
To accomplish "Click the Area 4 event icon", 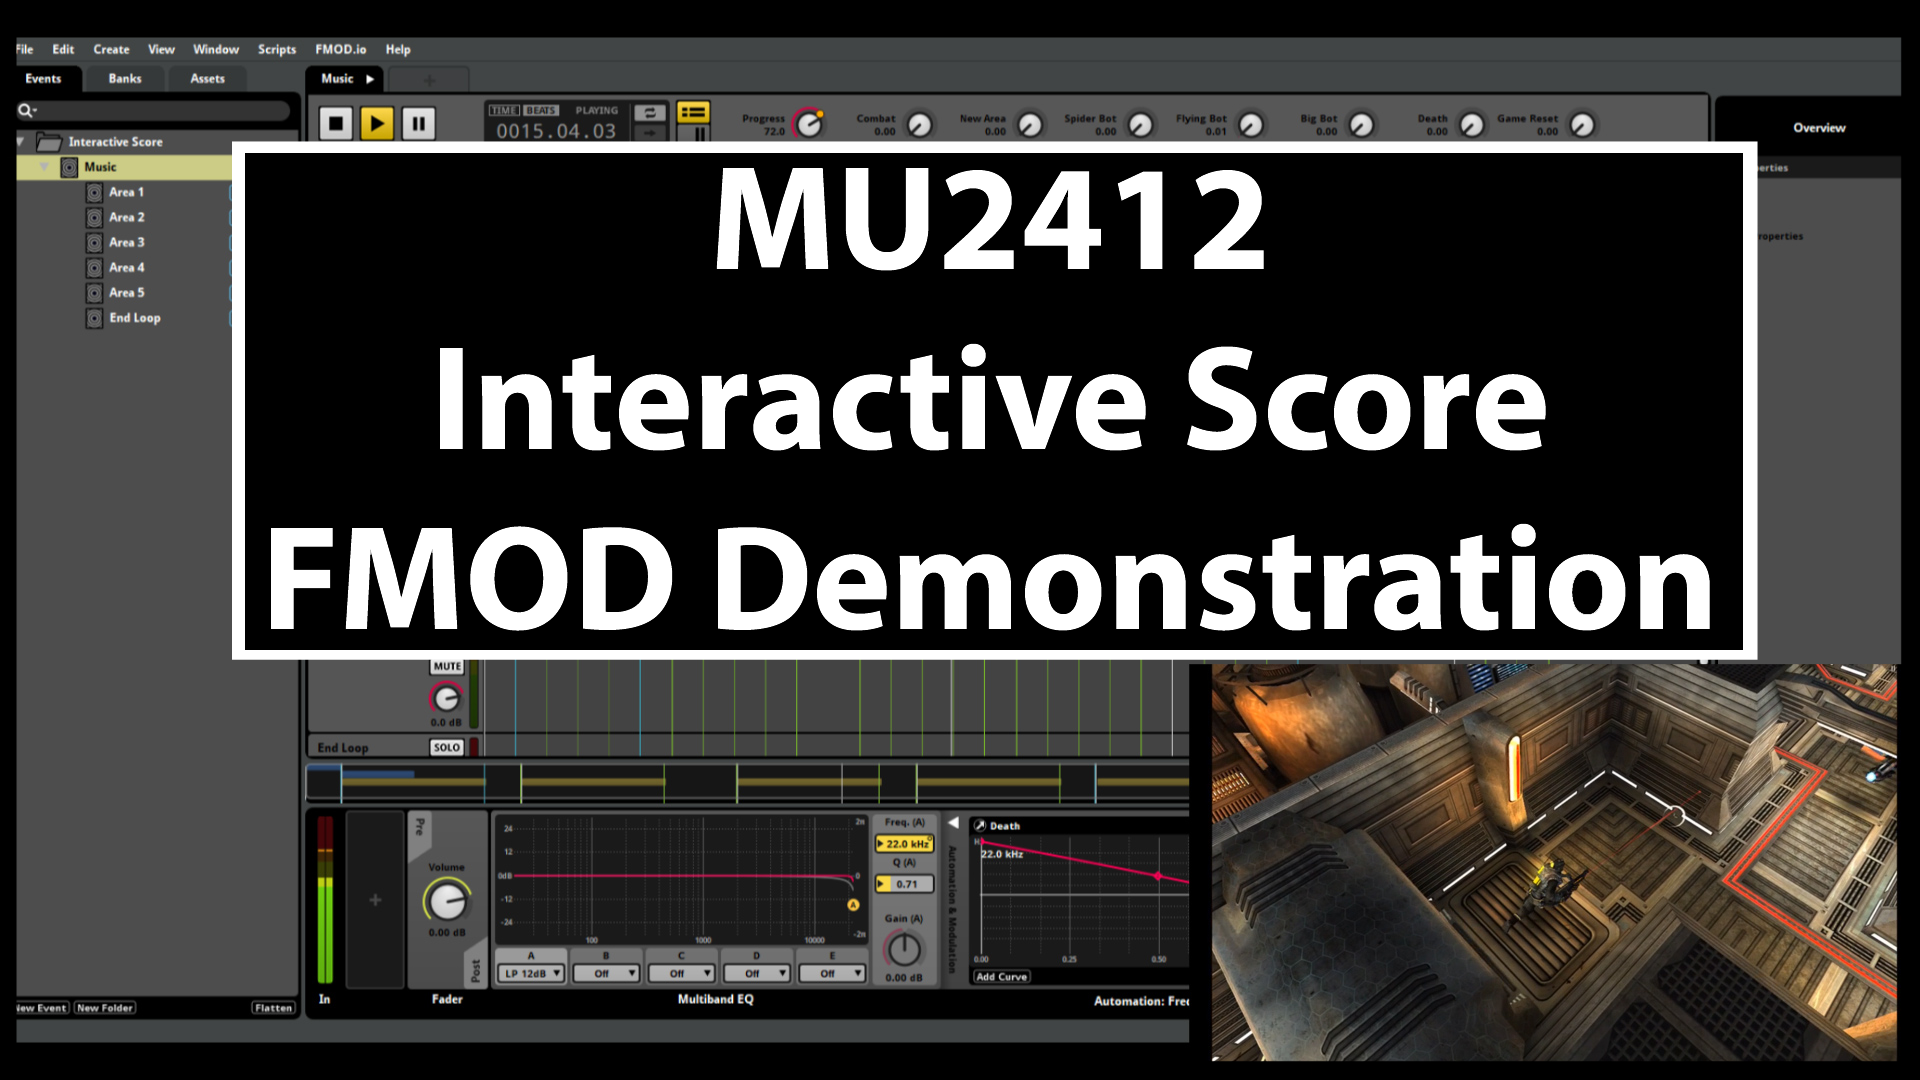I will coord(94,267).
